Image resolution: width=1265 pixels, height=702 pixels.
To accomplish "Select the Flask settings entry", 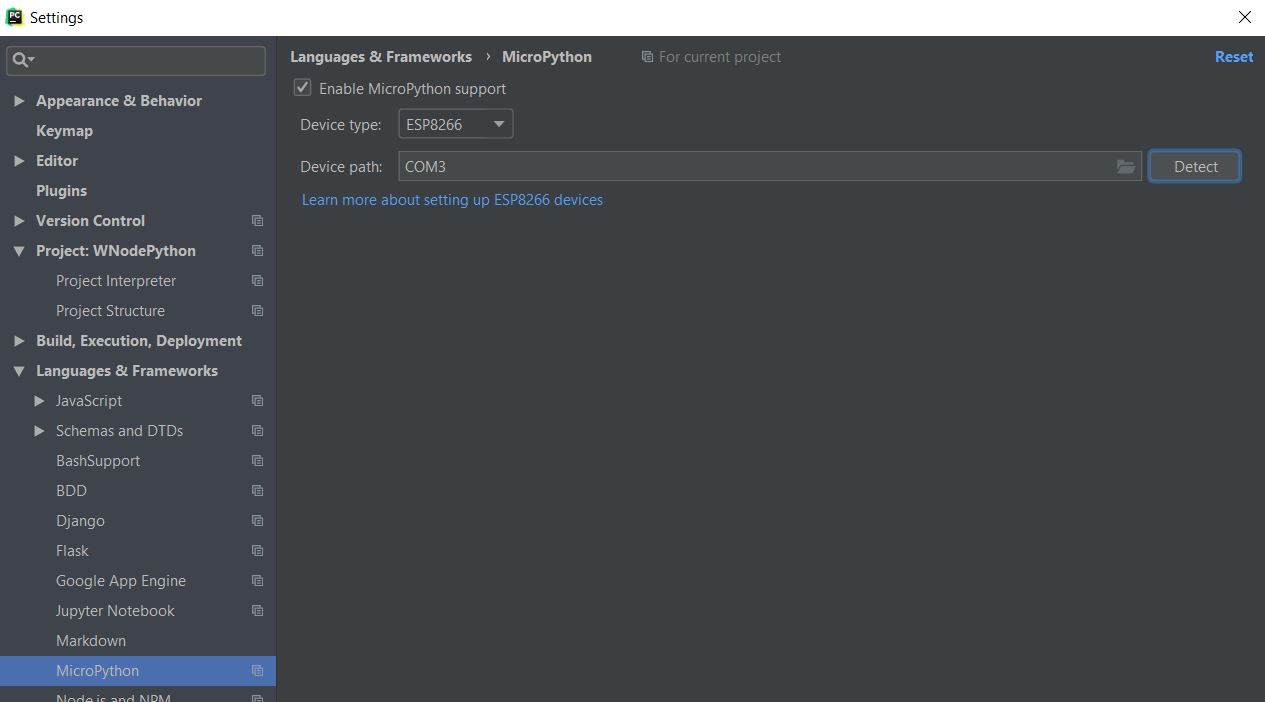I will point(72,551).
